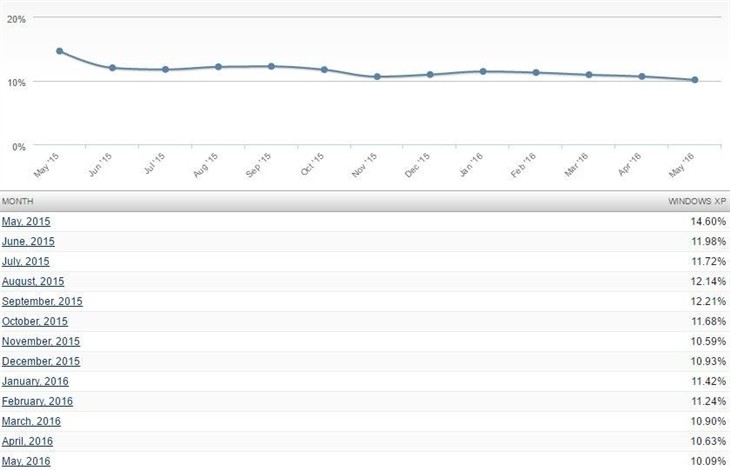
Task: Click the December, 2015 link
Action: (x=41, y=361)
